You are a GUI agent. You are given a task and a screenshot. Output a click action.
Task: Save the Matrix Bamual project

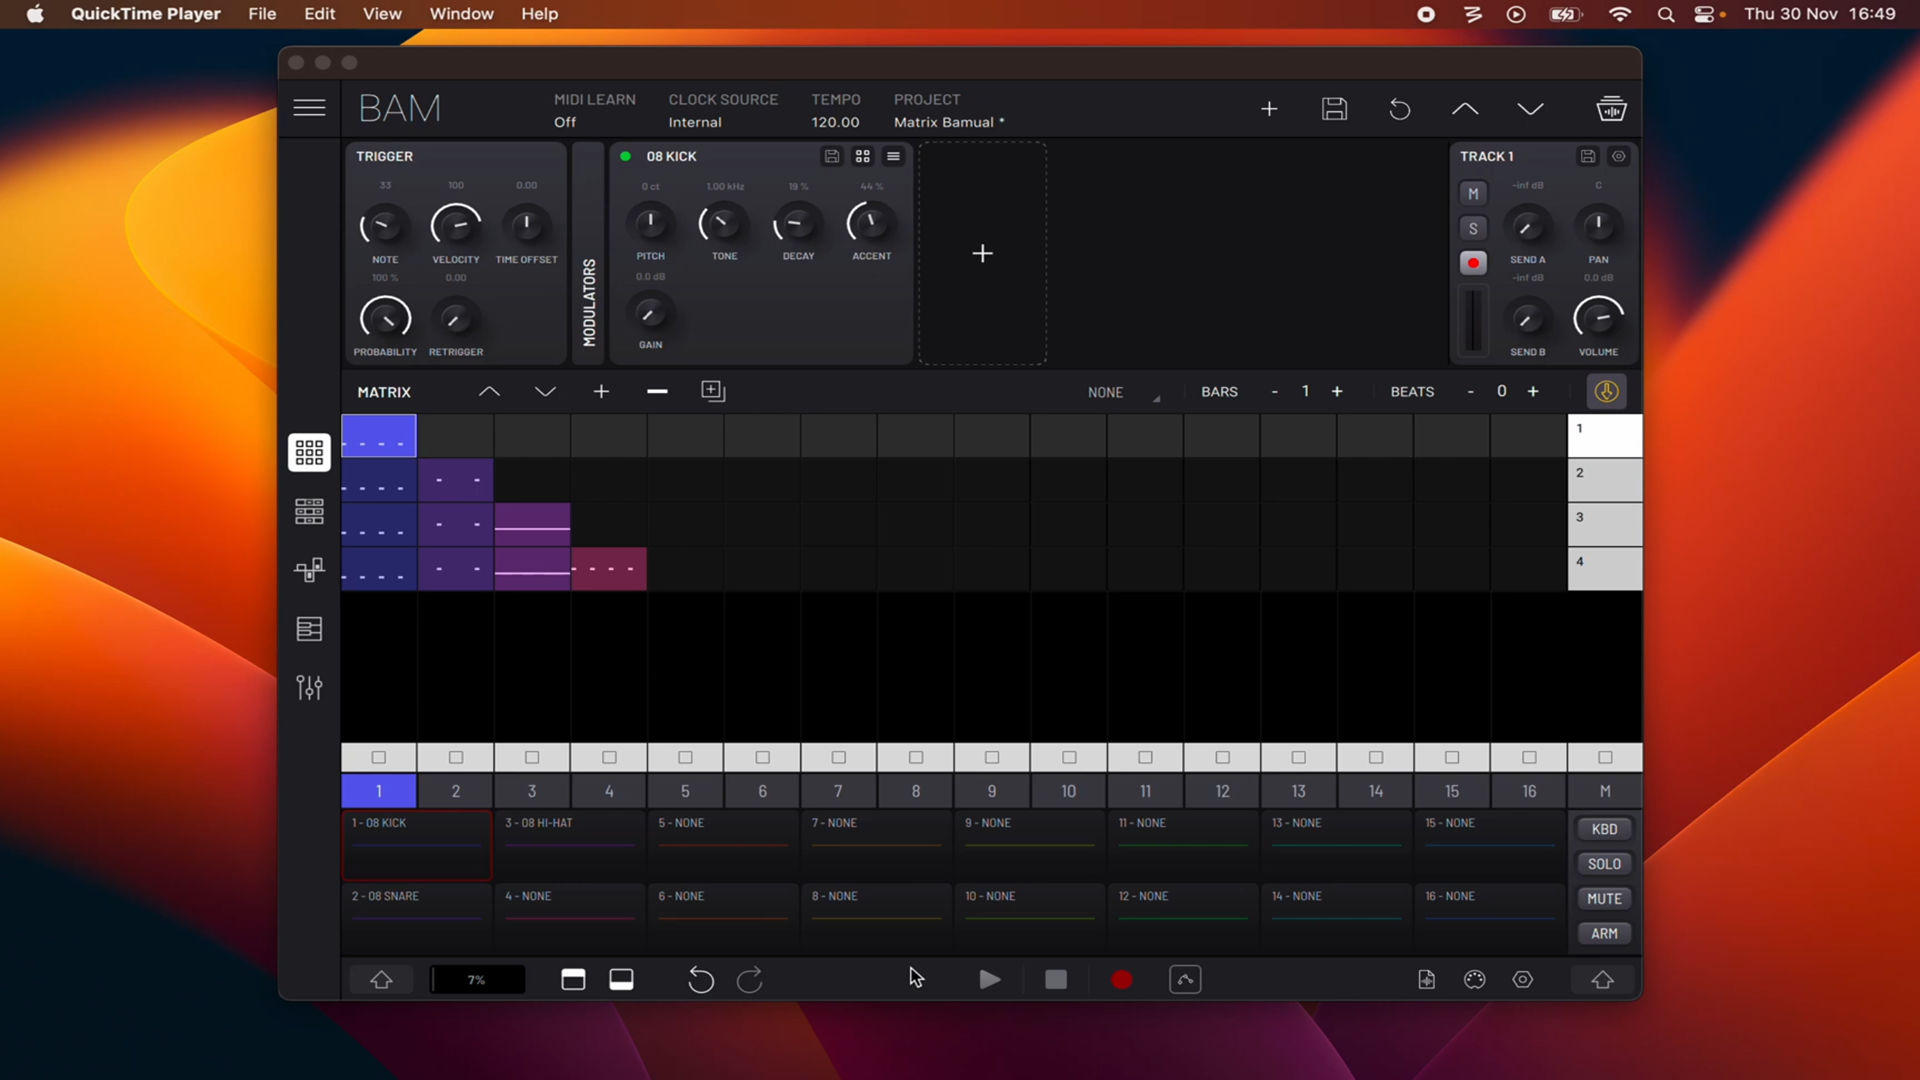(1334, 109)
